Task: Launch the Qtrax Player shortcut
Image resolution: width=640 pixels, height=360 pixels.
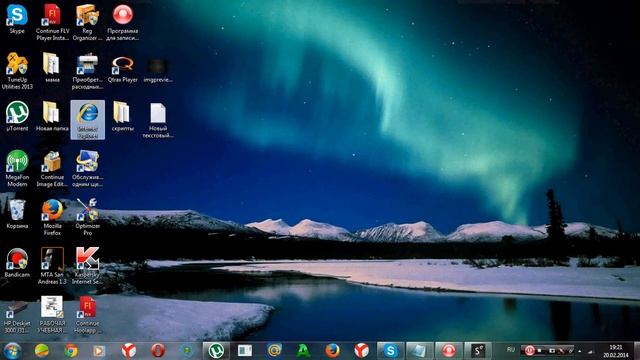Action: (x=122, y=68)
